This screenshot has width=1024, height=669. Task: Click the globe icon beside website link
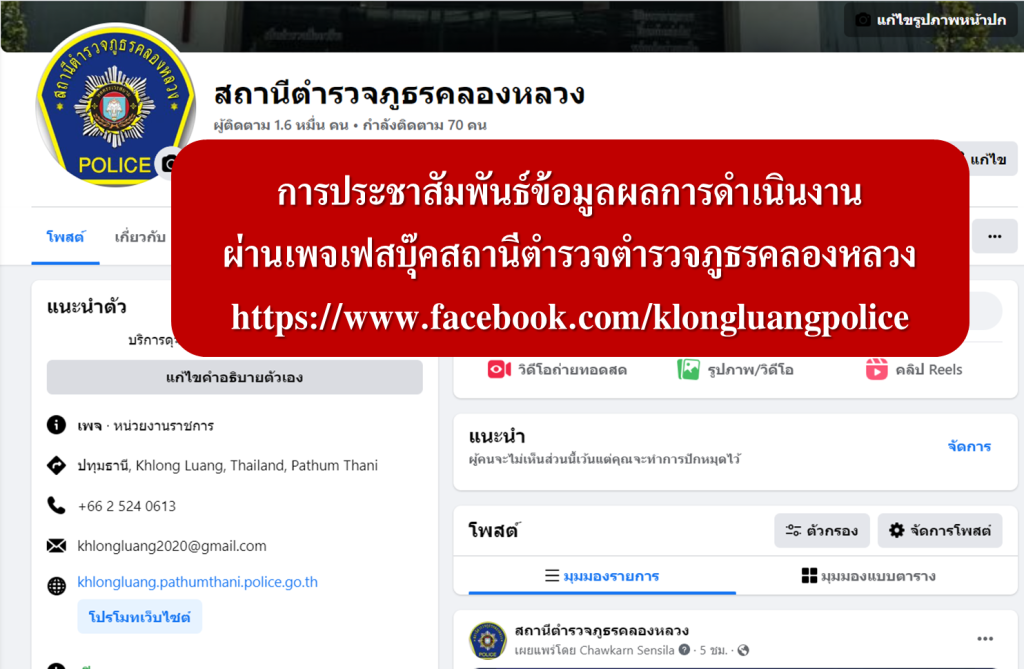57,586
